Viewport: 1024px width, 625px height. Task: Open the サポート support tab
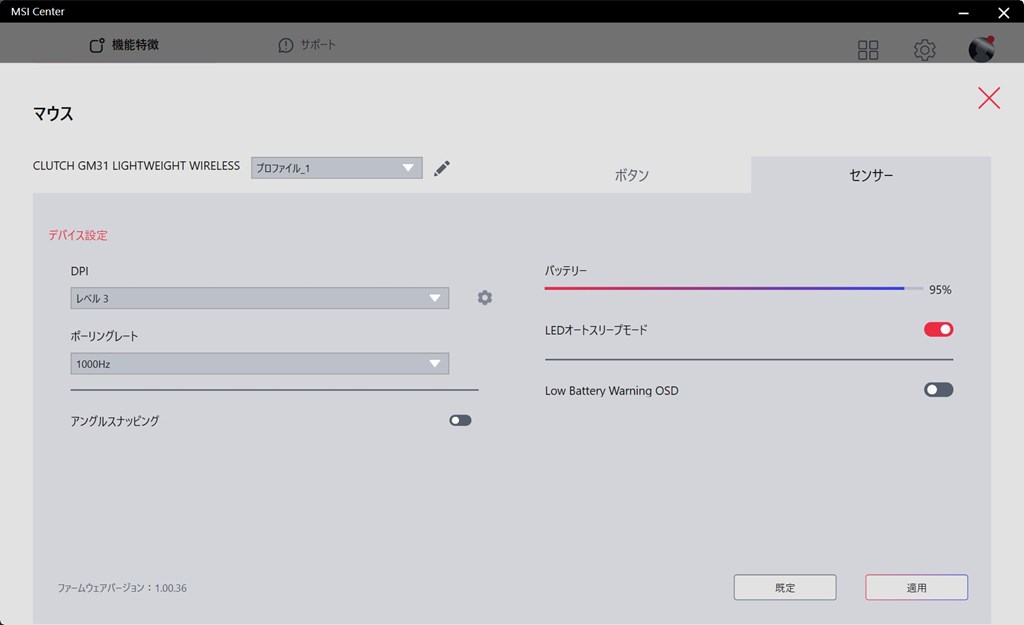(x=307, y=44)
